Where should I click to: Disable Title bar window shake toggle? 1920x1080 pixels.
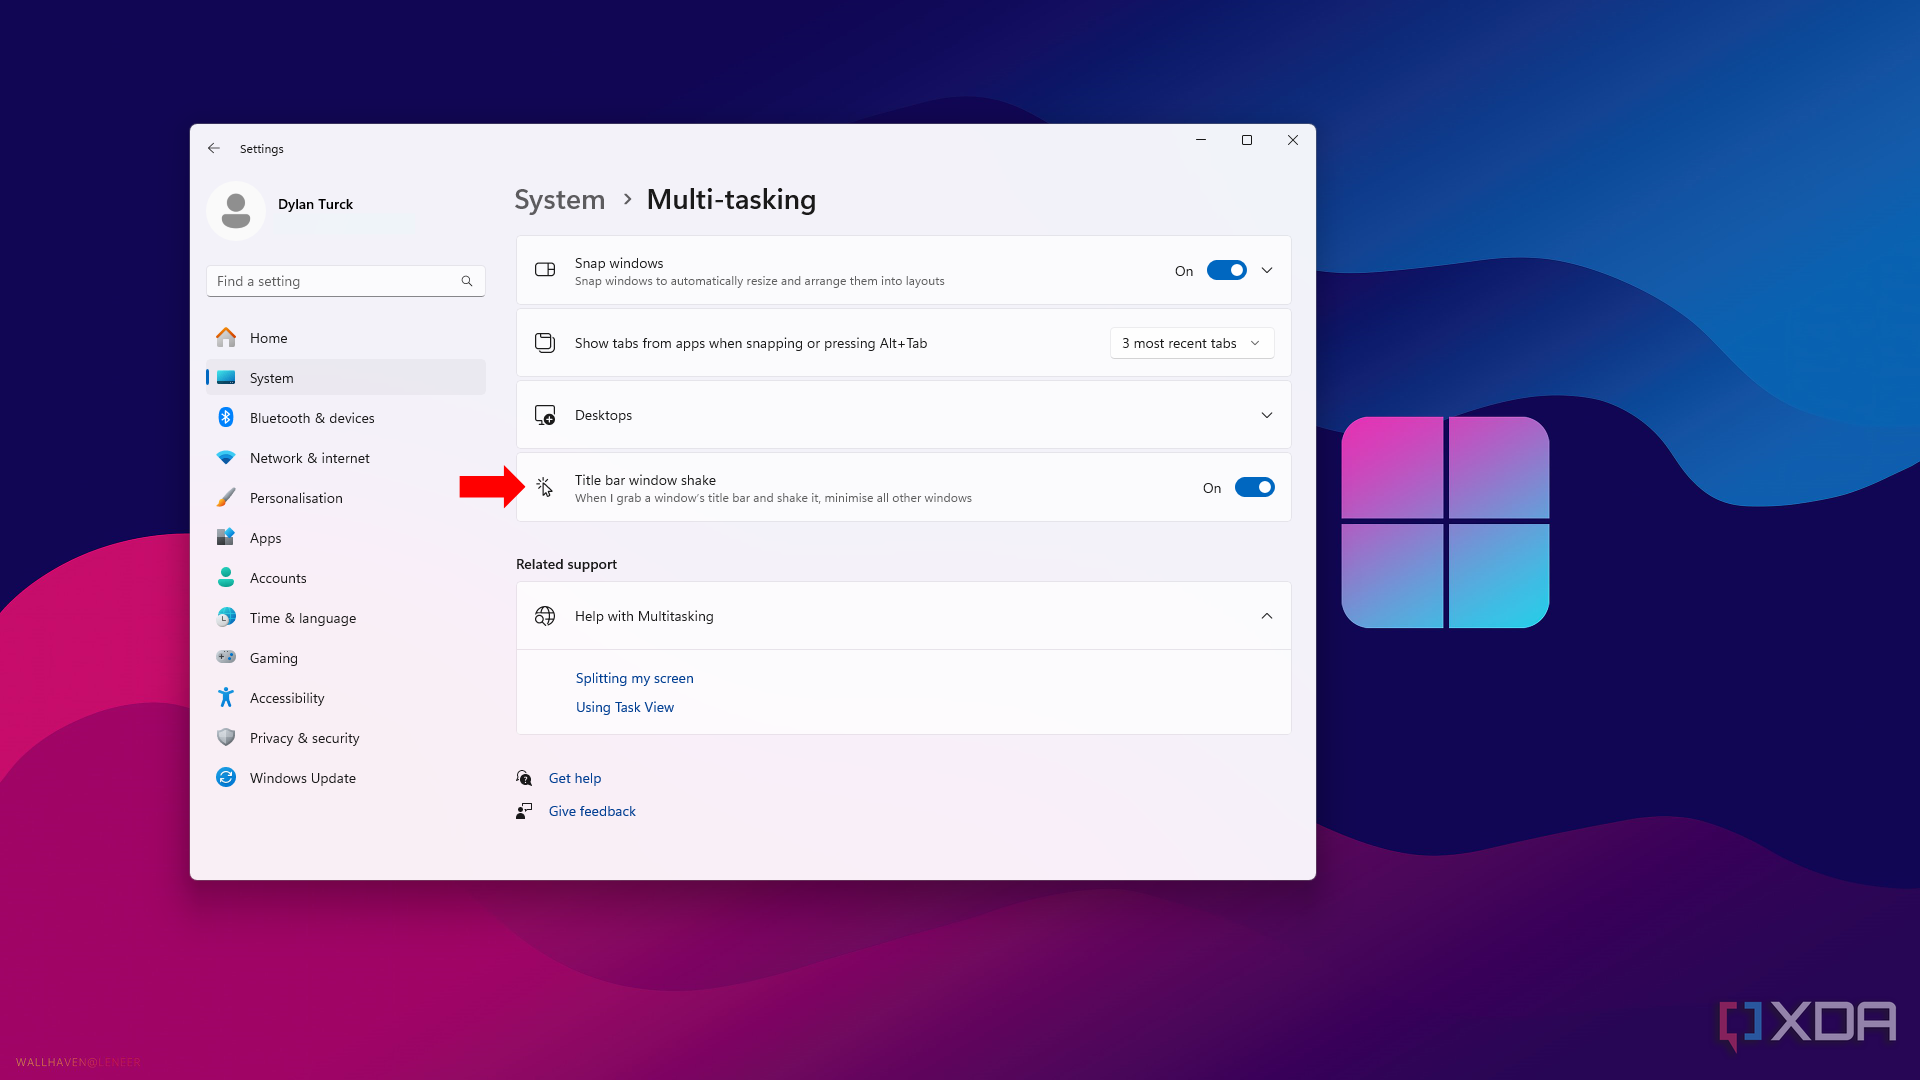(x=1253, y=488)
